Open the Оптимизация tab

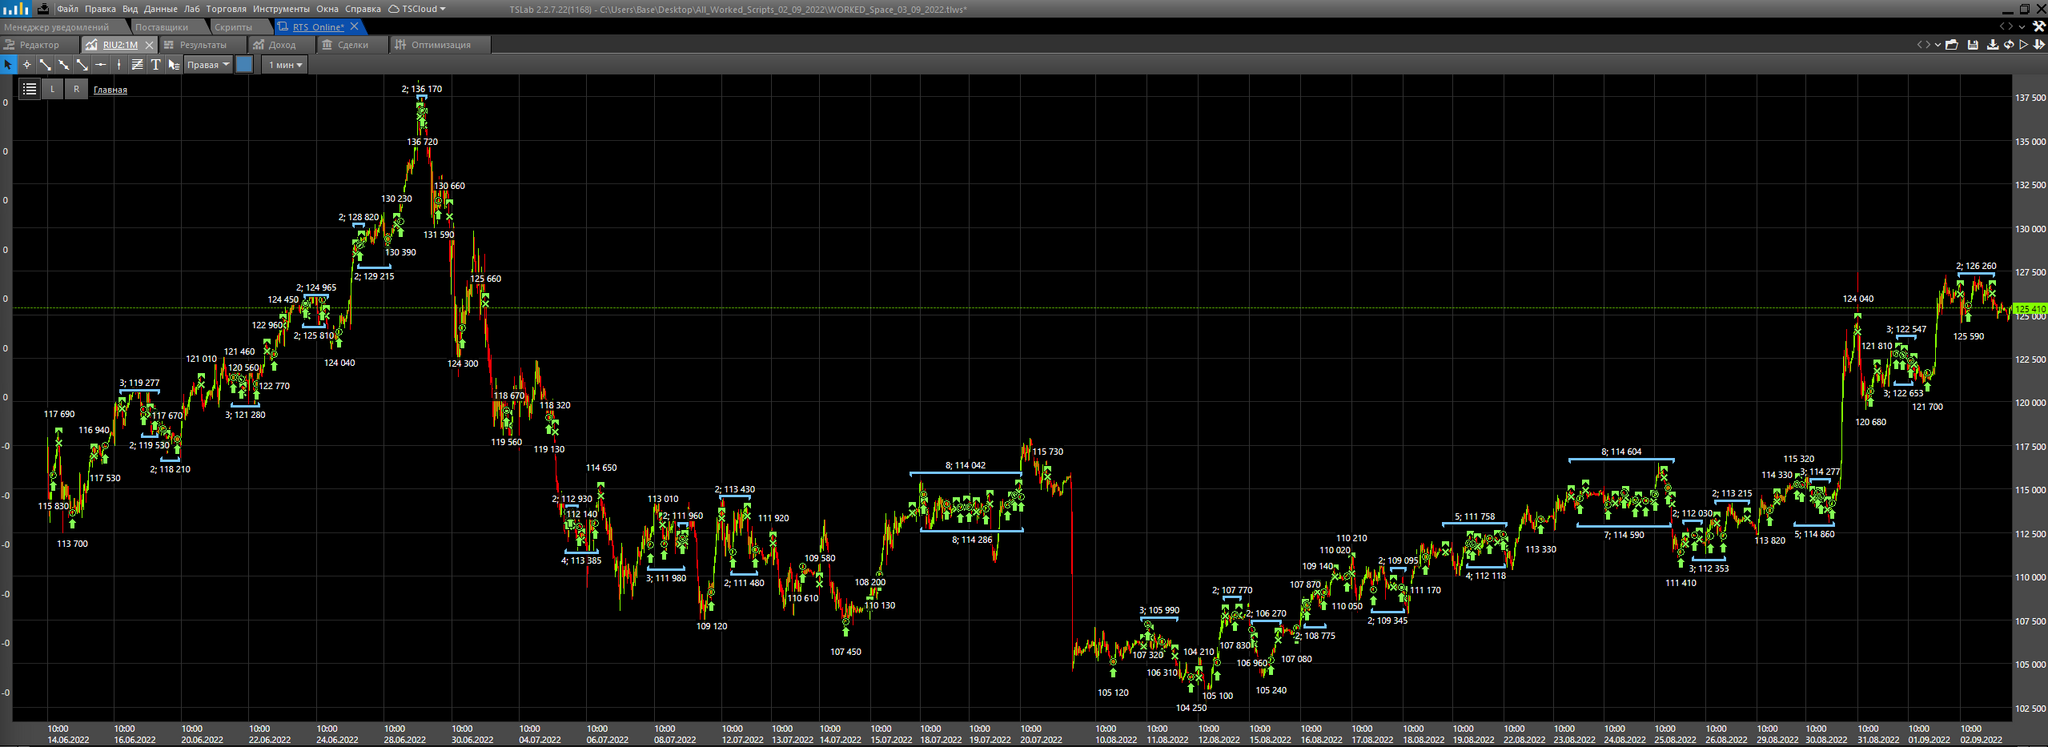coord(440,45)
